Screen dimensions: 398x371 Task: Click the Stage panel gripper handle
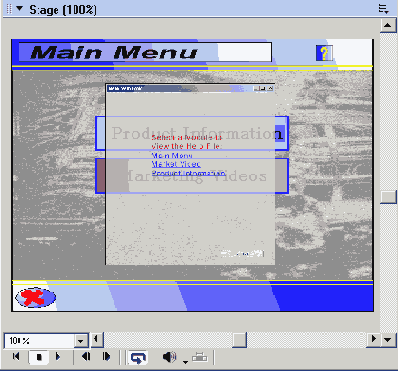point(9,9)
